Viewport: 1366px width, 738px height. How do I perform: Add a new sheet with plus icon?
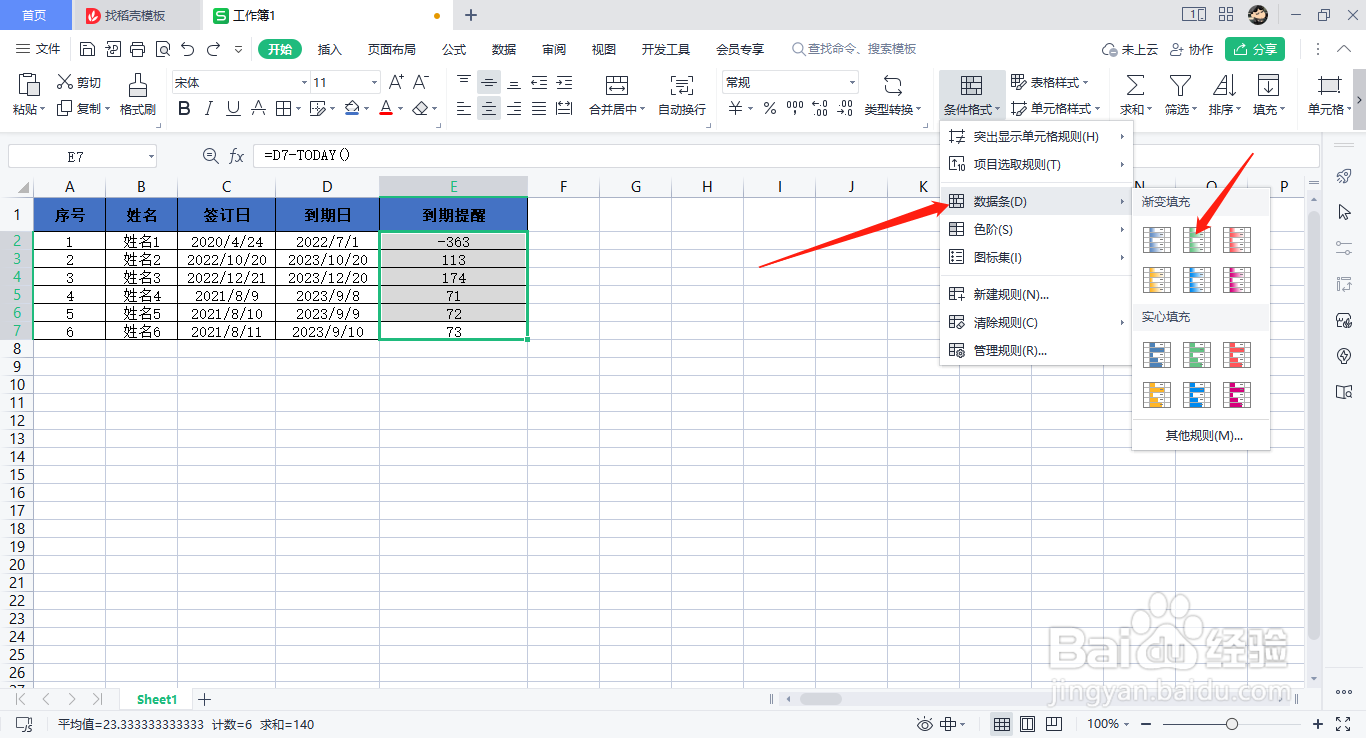tap(205, 699)
